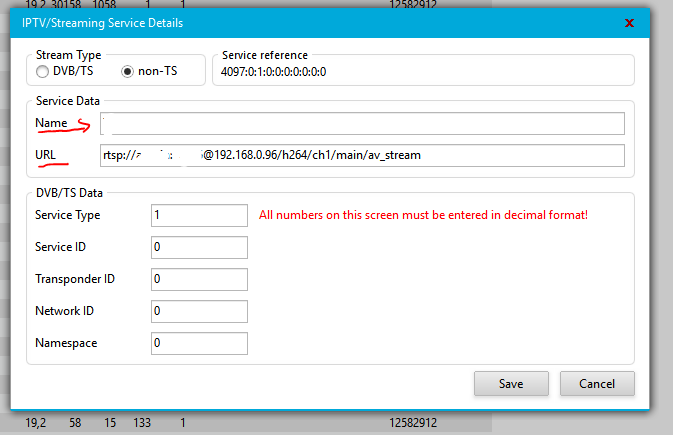
Task: Select the non-TS stream type option
Action: 127,72
